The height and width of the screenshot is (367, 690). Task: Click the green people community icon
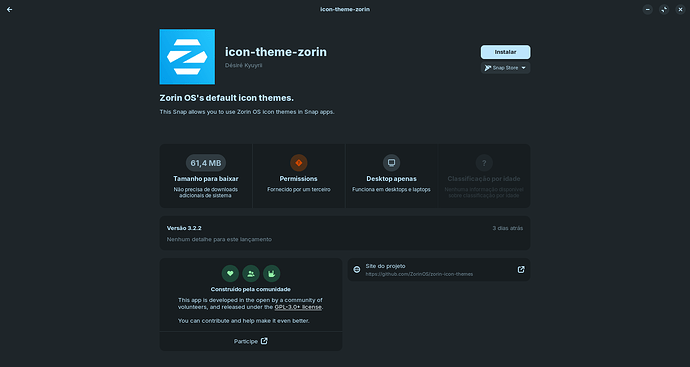pyautogui.click(x=251, y=274)
